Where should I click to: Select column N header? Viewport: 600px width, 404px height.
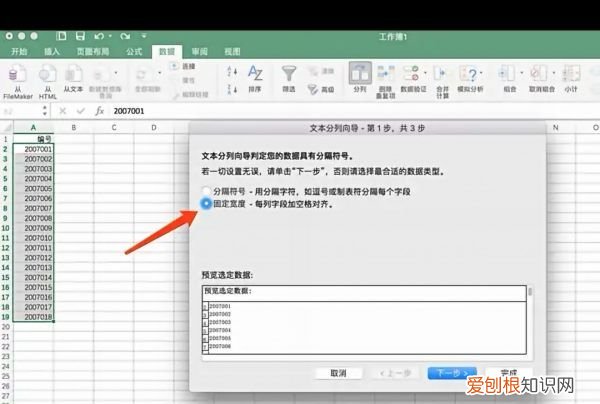556,127
